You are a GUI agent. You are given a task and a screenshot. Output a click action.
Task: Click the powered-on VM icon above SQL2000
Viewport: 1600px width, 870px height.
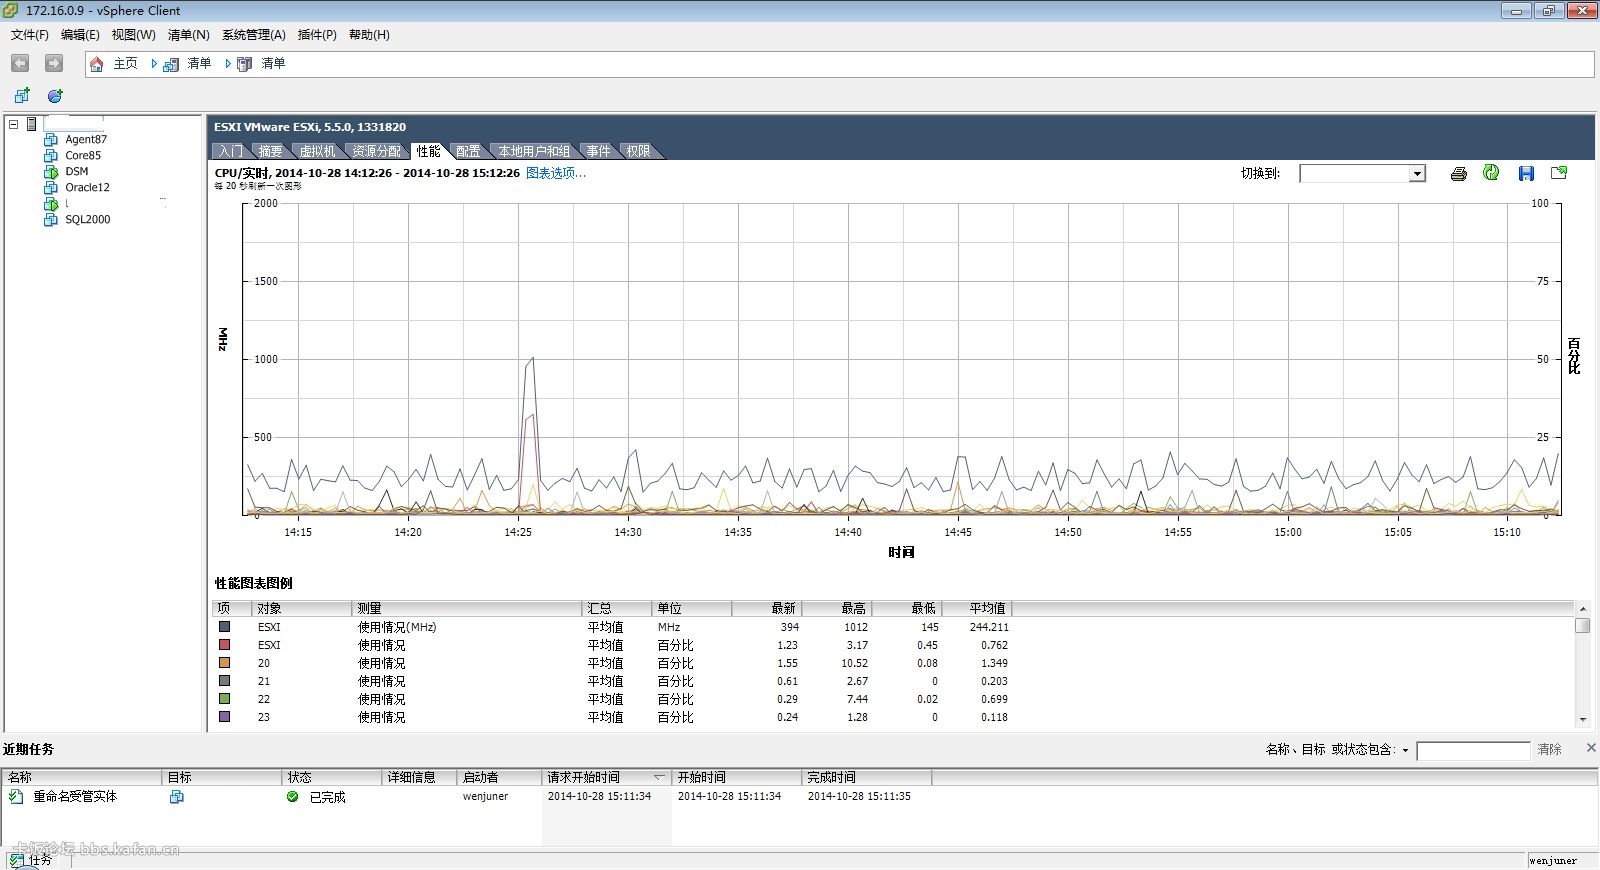tap(51, 203)
